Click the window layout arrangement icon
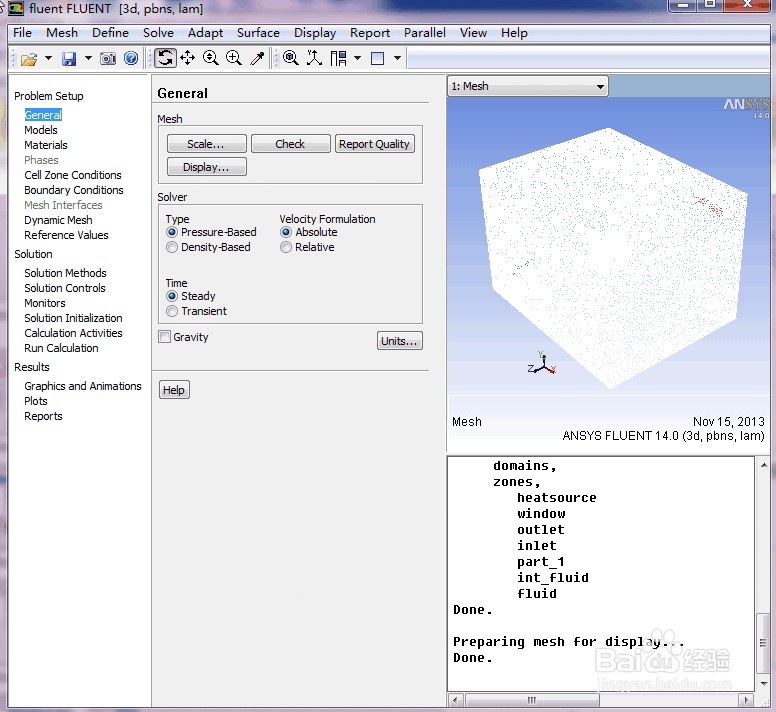This screenshot has width=776, height=712. coord(339,58)
